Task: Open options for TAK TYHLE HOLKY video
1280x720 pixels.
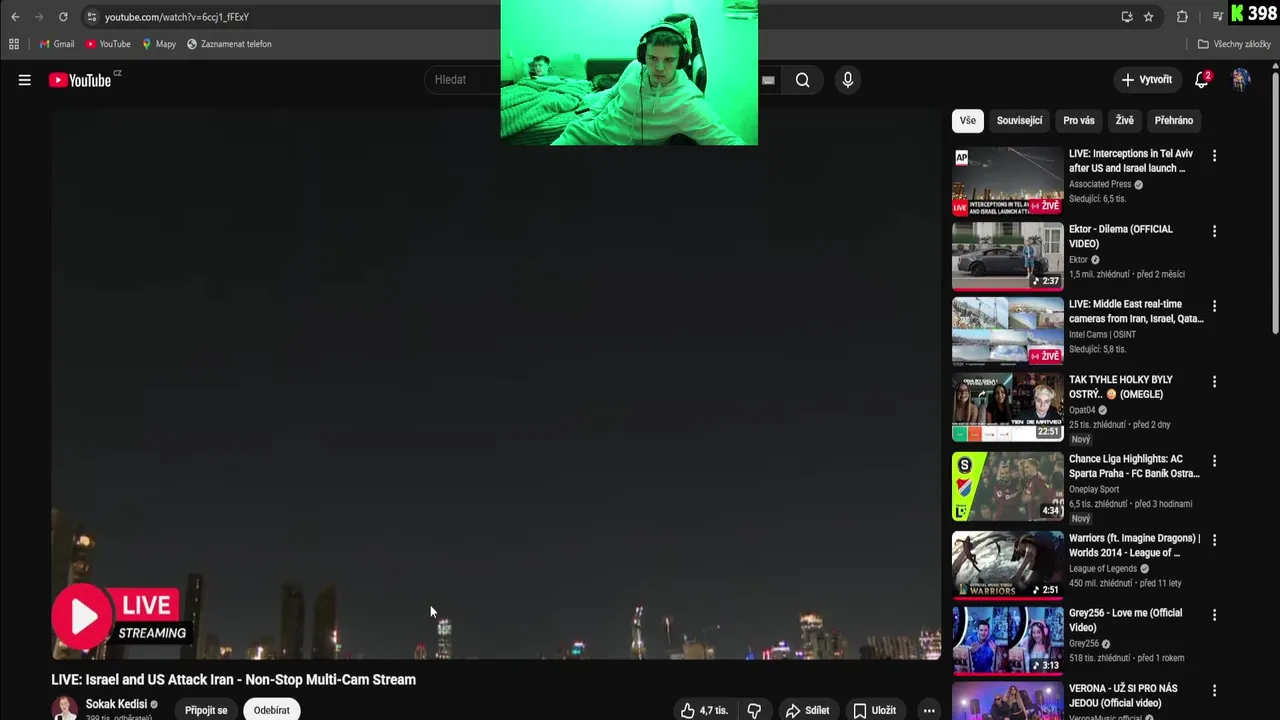Action: (x=1214, y=382)
